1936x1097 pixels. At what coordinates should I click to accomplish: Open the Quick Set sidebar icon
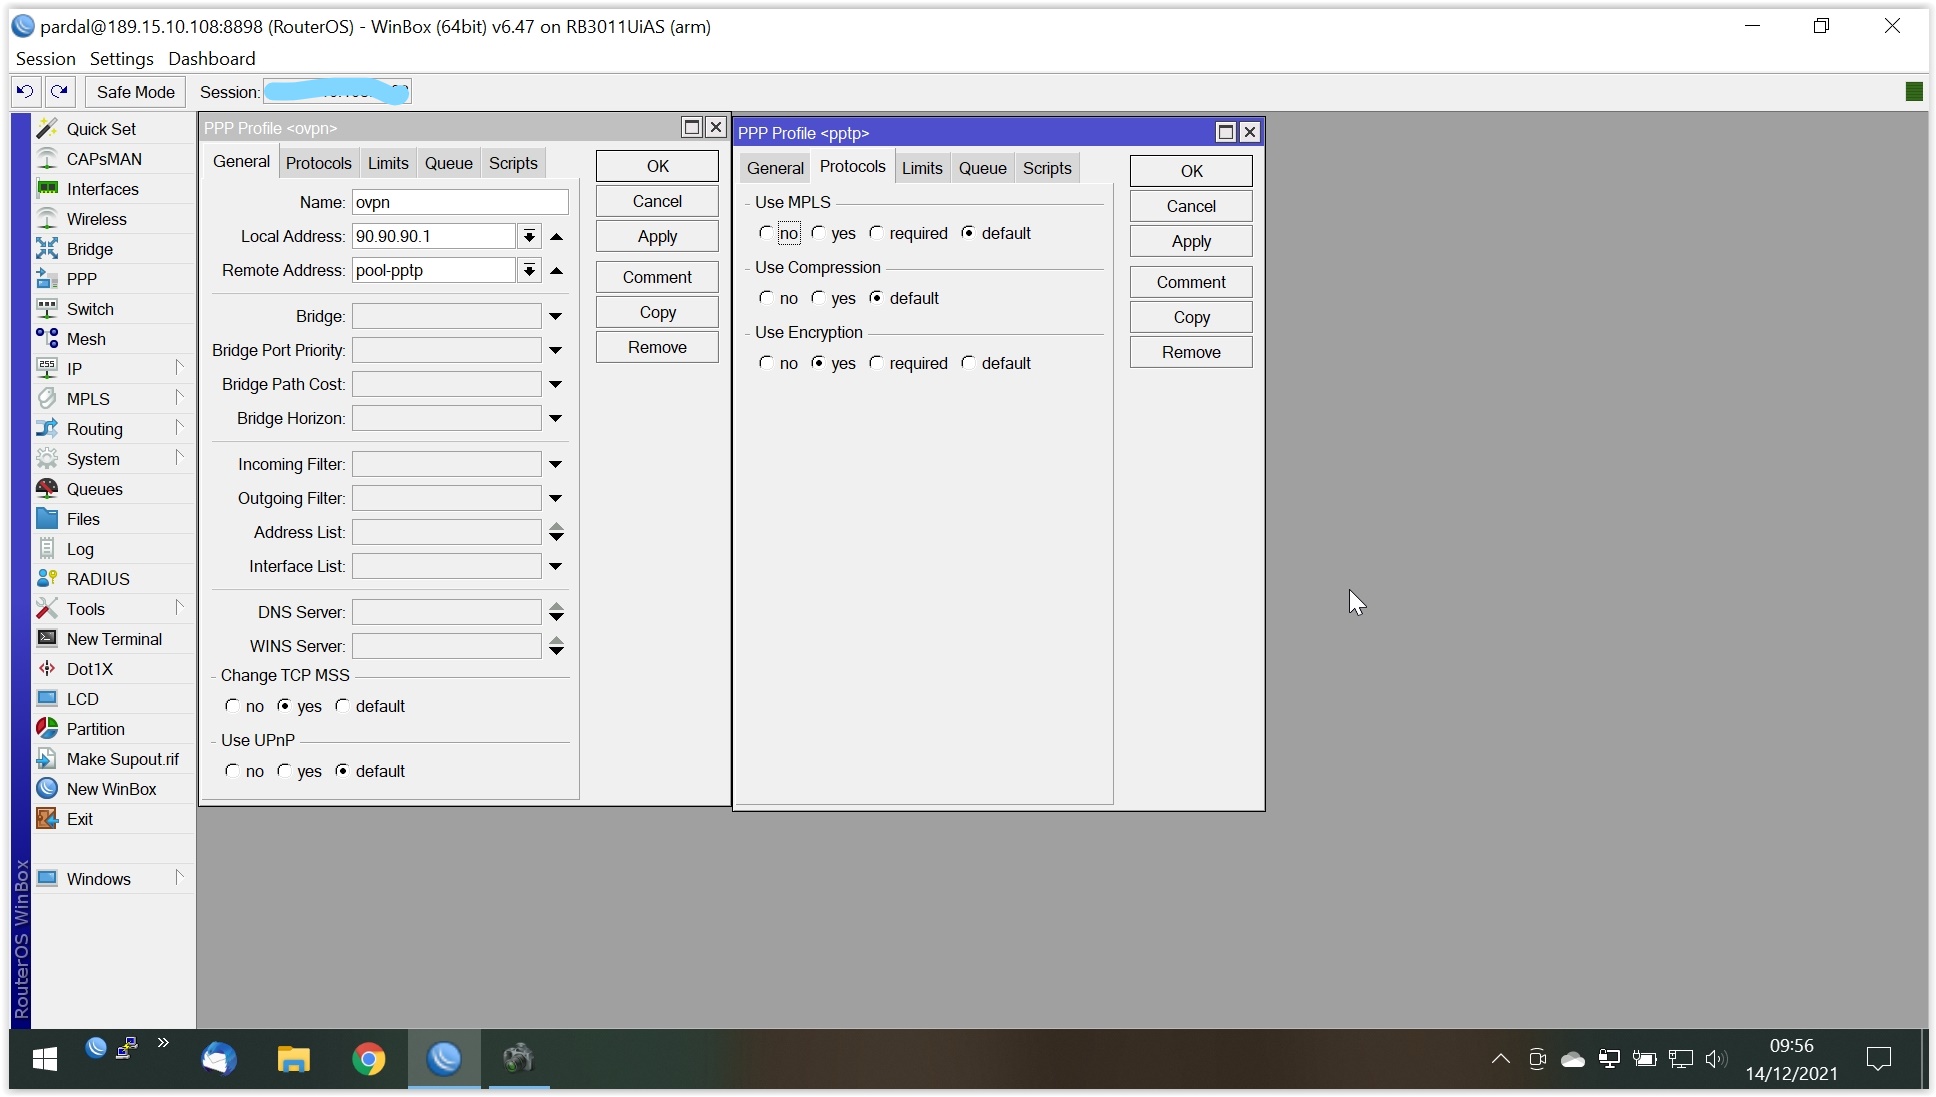click(47, 128)
